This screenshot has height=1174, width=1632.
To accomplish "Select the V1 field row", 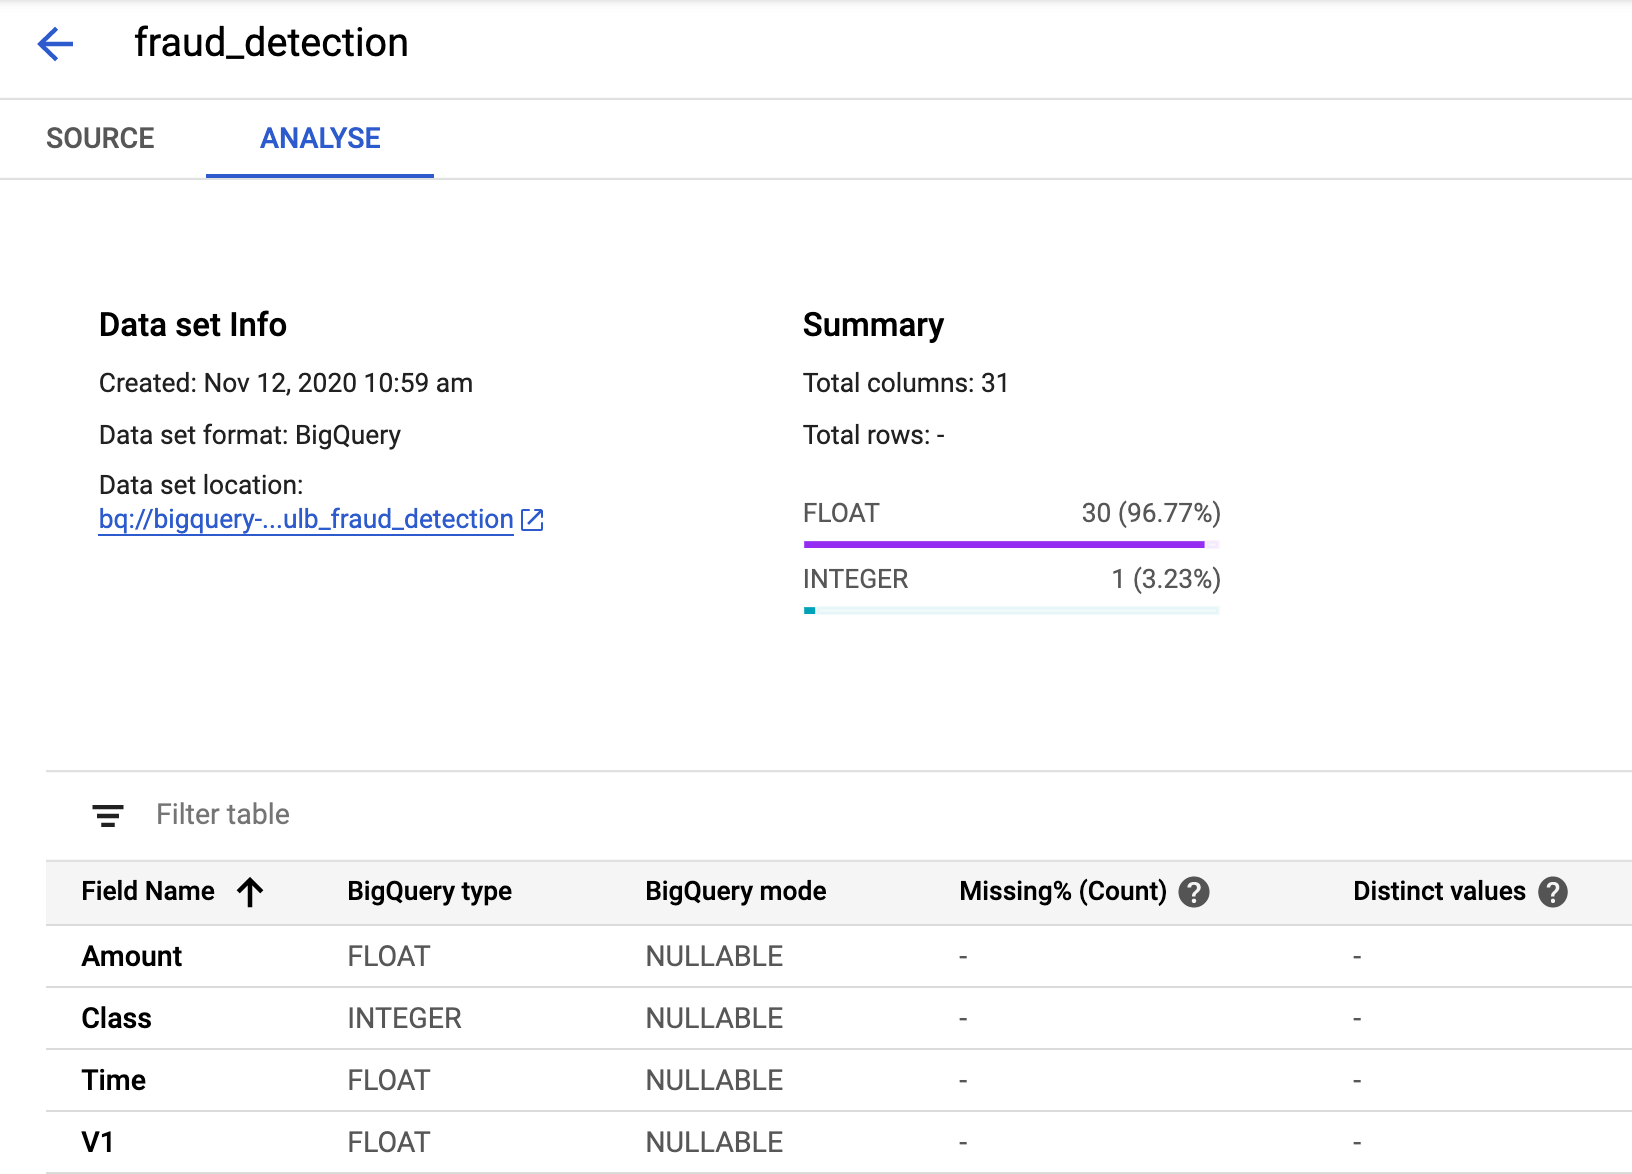I will (x=98, y=1143).
